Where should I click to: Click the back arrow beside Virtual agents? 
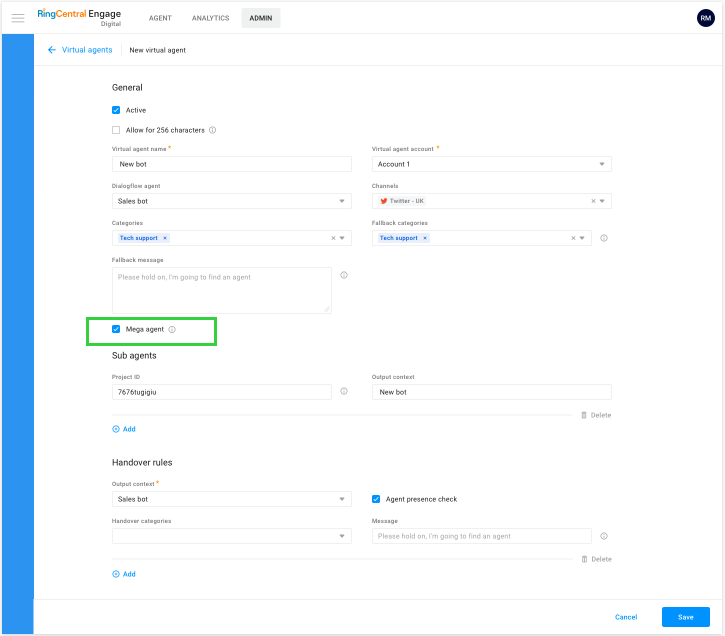coord(52,50)
